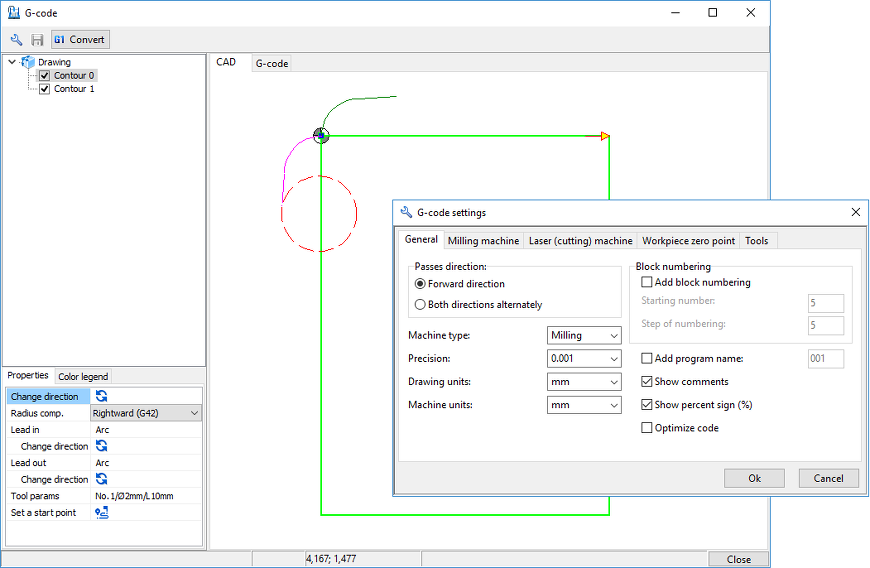Uncheck Show percent sign (%) checkbox
Image resolution: width=870 pixels, height=568 pixels.
[x=646, y=405]
